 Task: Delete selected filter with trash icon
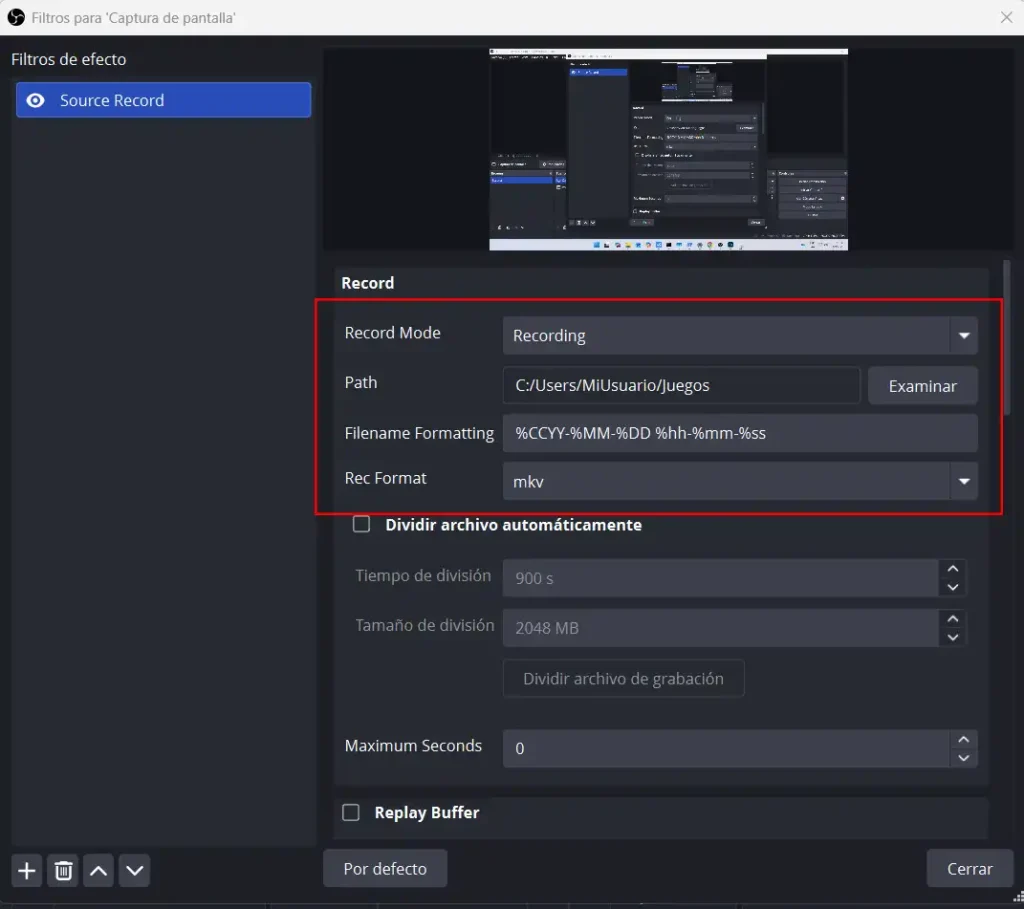tap(63, 870)
